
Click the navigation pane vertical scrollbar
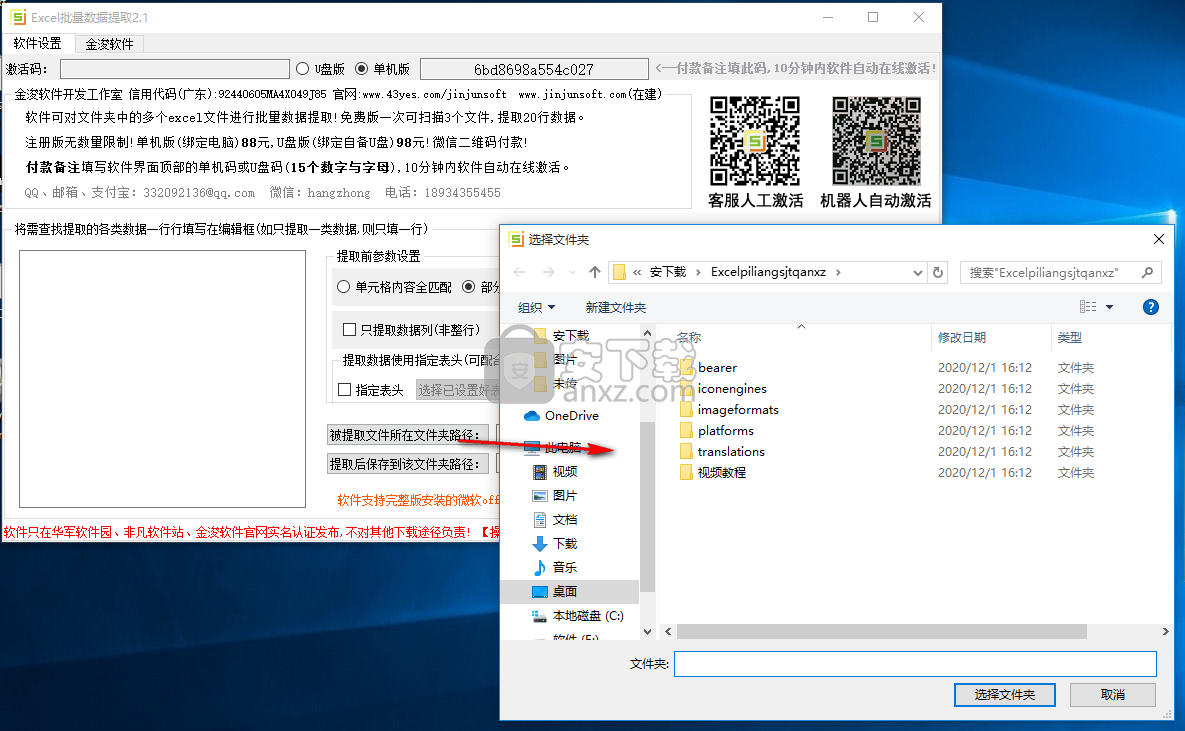point(647,506)
